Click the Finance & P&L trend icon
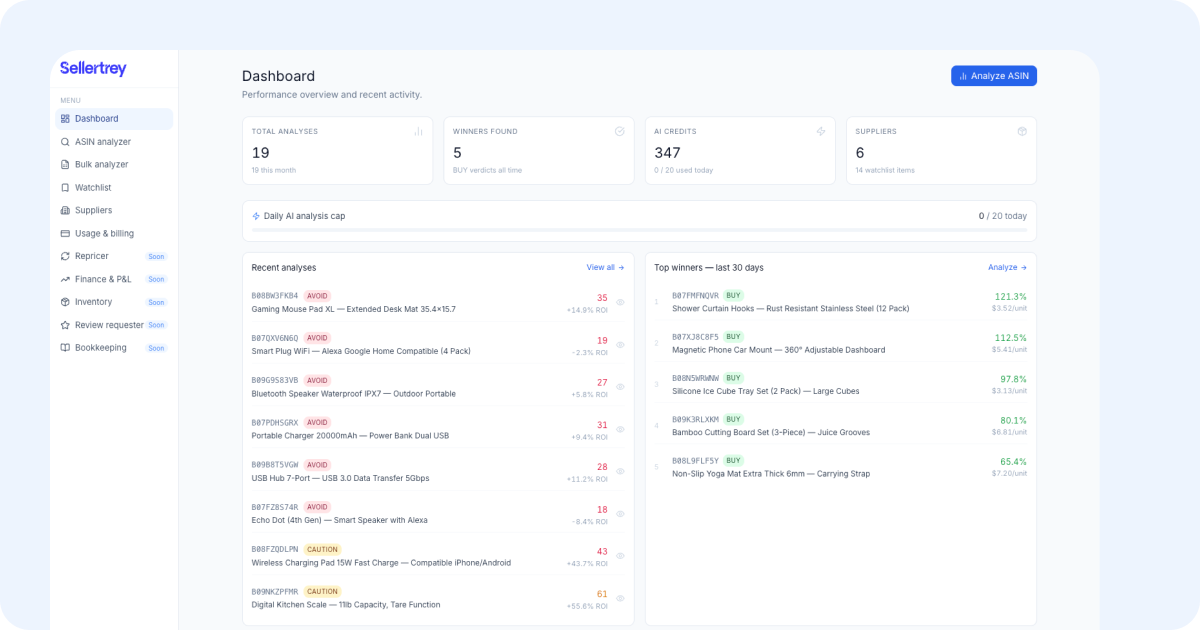This screenshot has height=630, width=1200. point(65,279)
